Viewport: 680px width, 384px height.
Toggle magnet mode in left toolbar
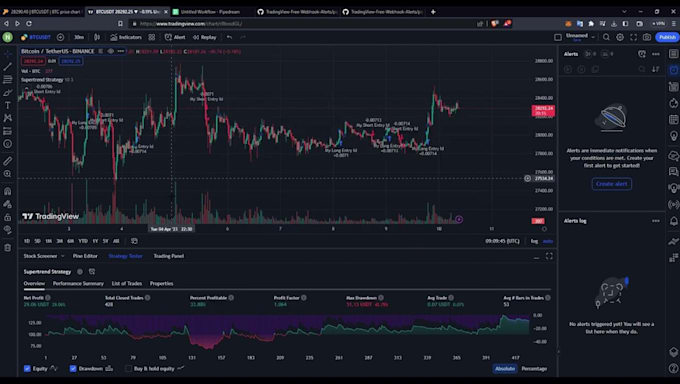coord(7,191)
